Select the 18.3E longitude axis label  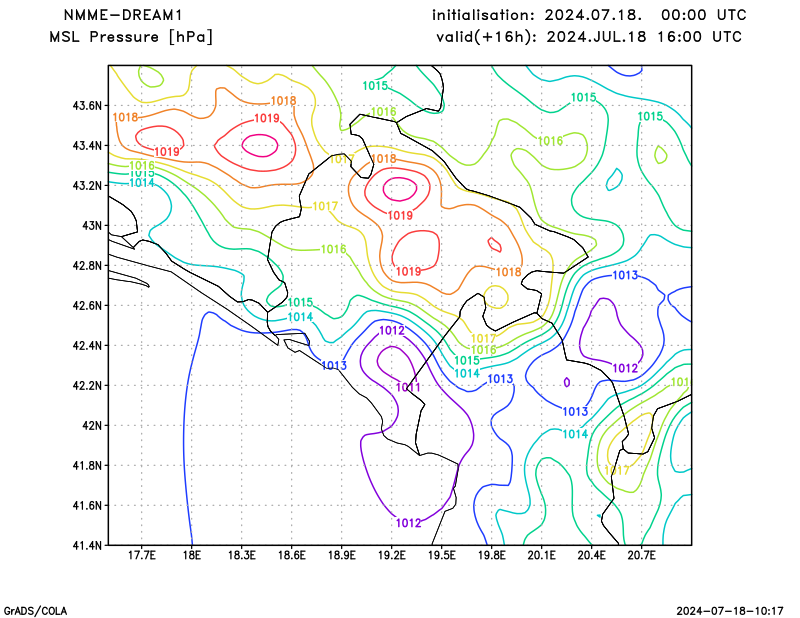[x=242, y=555]
